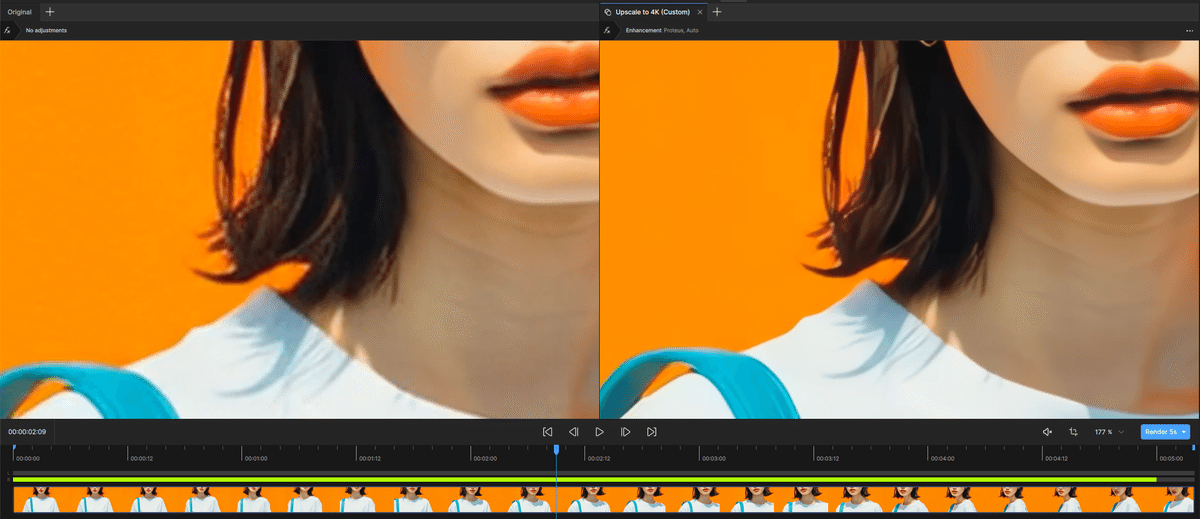Image resolution: width=1200 pixels, height=519 pixels.
Task: Close the Upscale to 4K tab
Action: (x=699, y=12)
